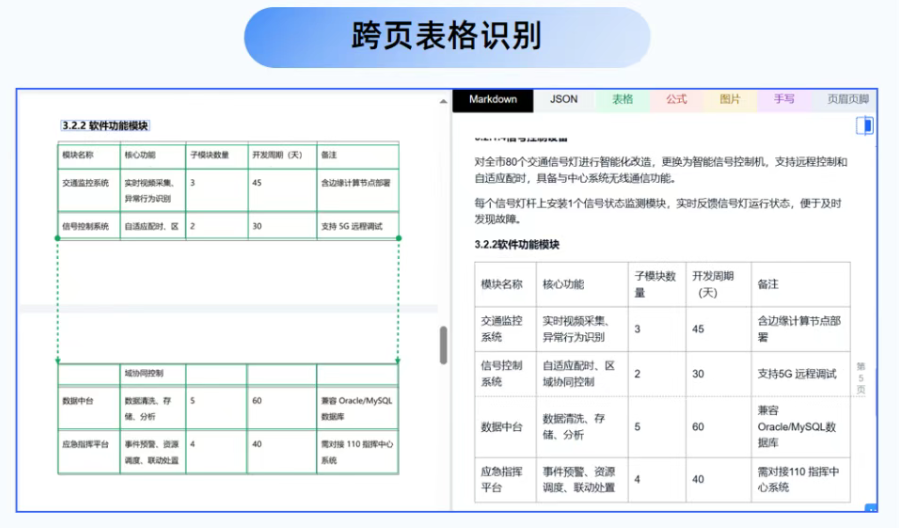This screenshot has height=528, width=899.
Task: Click the 60 cell in source document table
Action: (282, 408)
